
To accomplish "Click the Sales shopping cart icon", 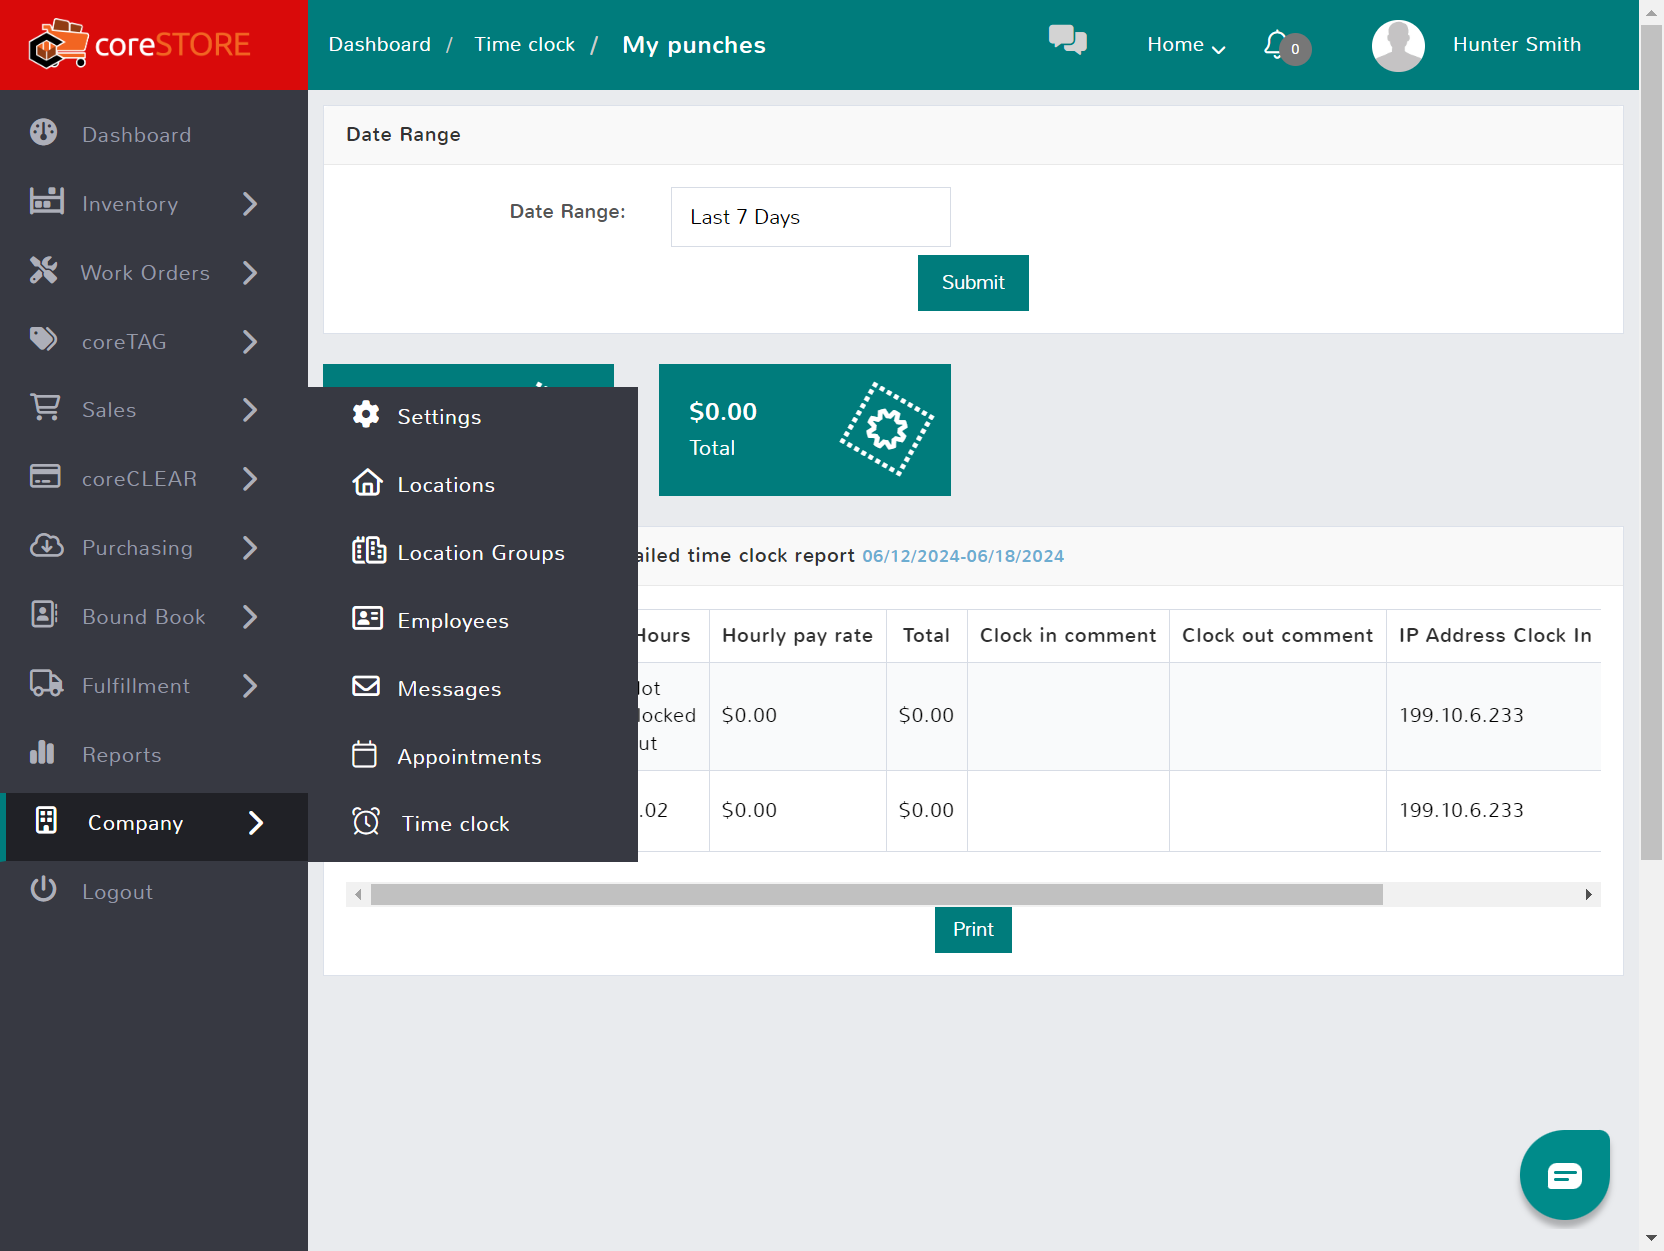I will 45,407.
